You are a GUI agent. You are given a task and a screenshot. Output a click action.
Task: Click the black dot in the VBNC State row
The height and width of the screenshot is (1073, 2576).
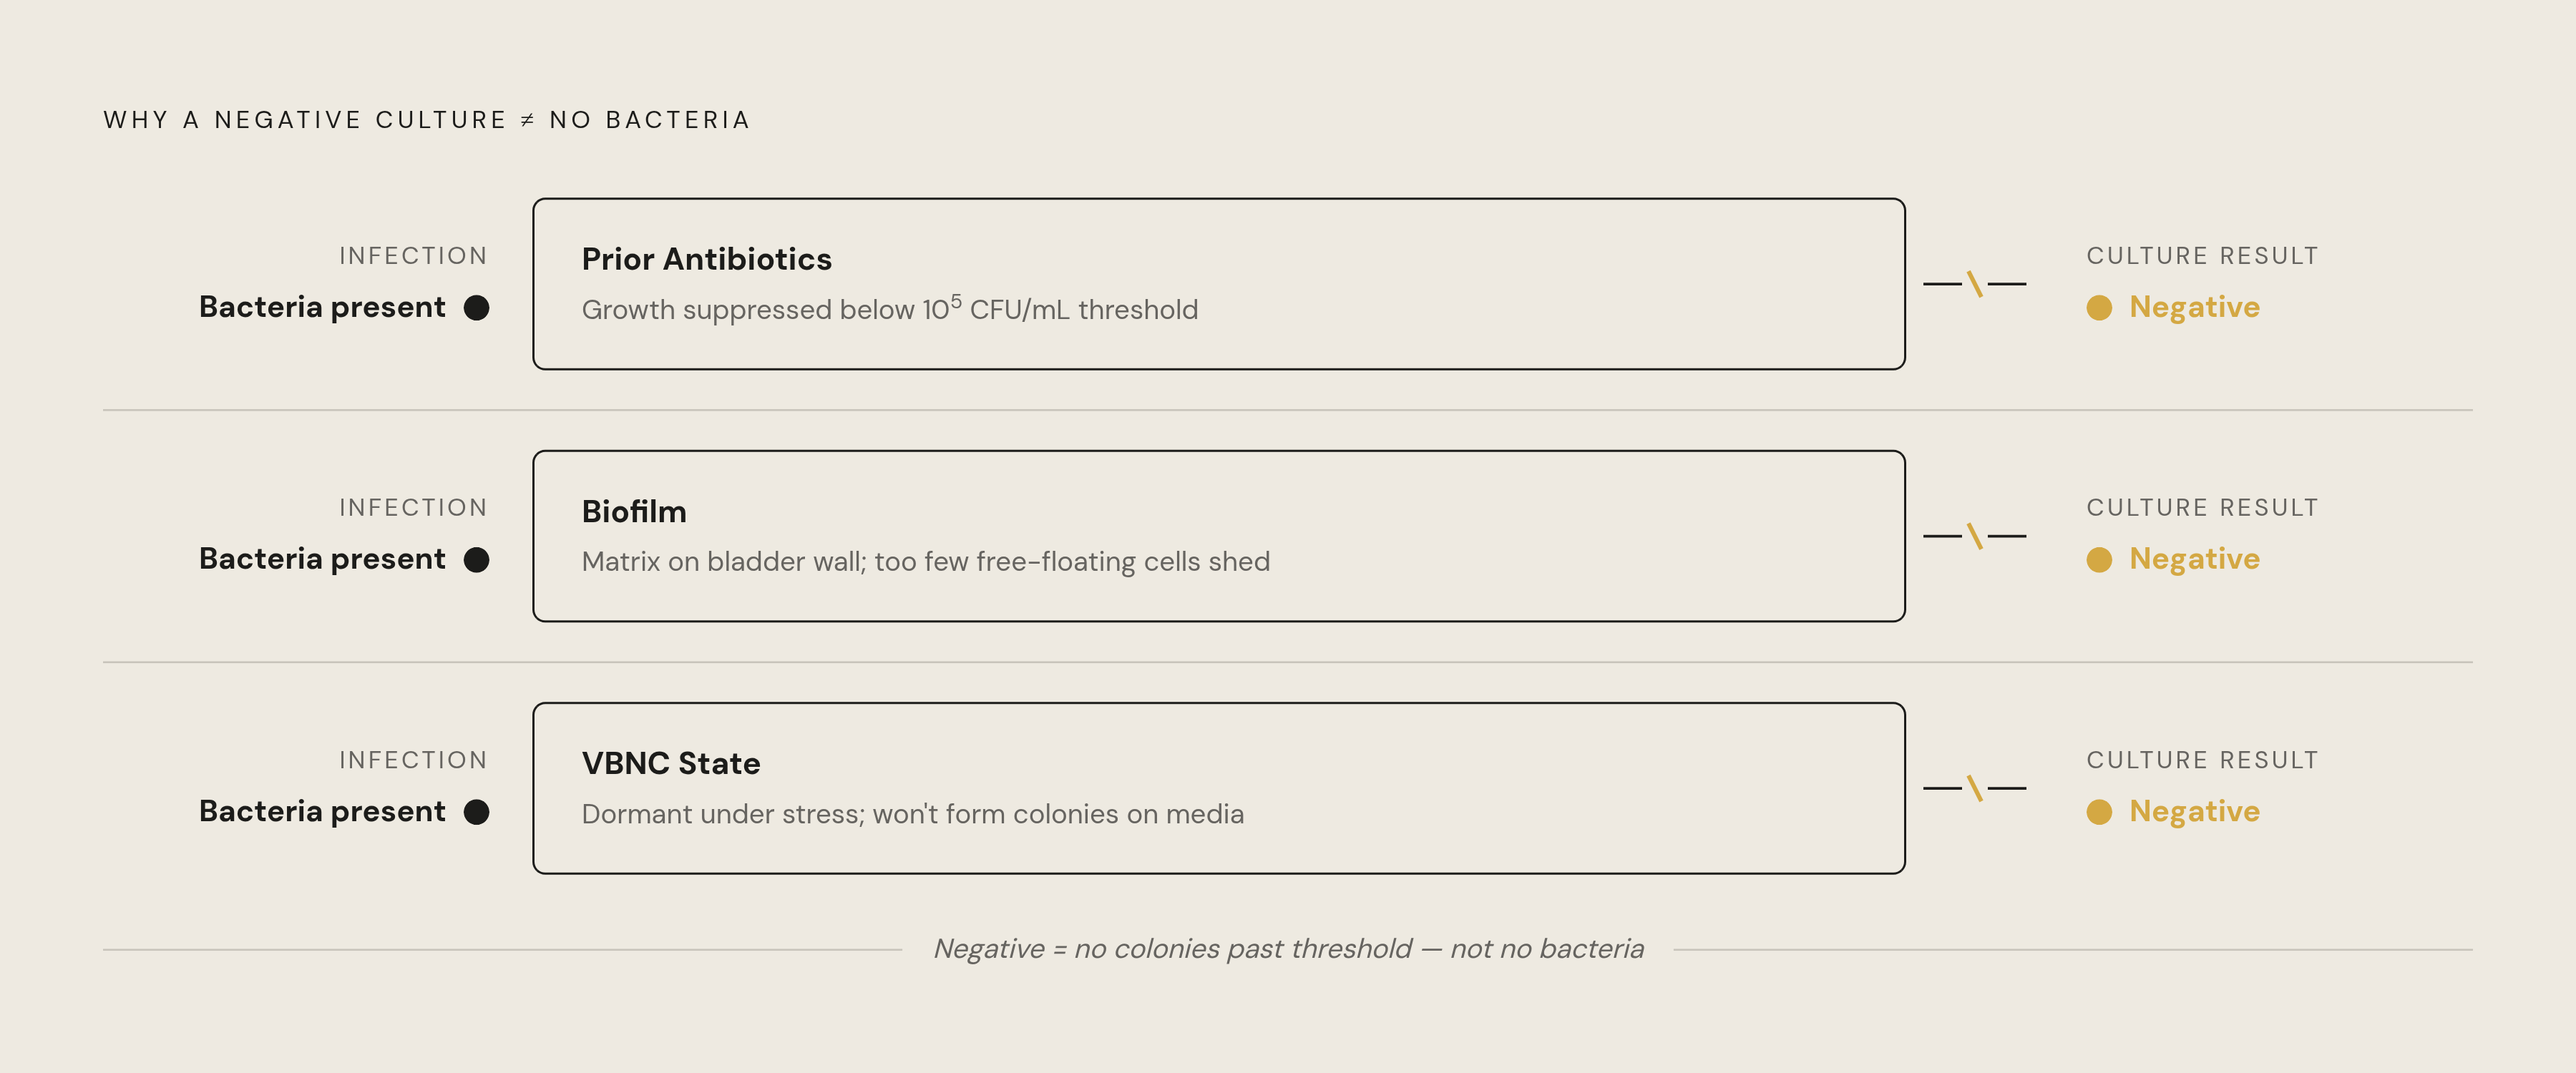tap(477, 811)
